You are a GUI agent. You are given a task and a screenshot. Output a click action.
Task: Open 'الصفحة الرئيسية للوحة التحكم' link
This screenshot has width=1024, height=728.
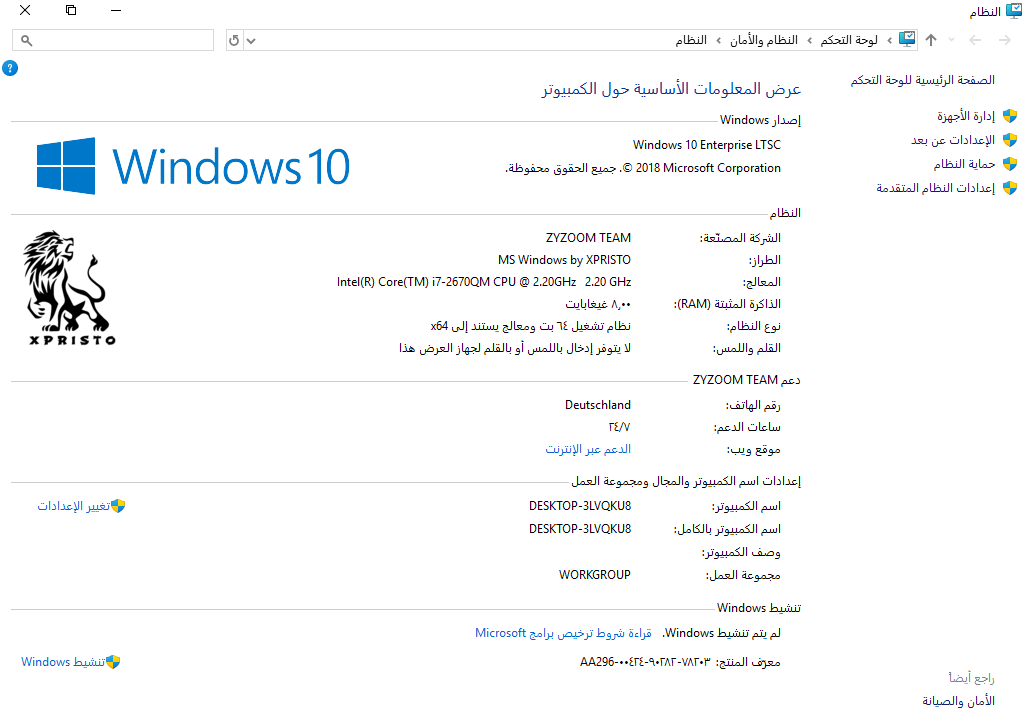(923, 80)
